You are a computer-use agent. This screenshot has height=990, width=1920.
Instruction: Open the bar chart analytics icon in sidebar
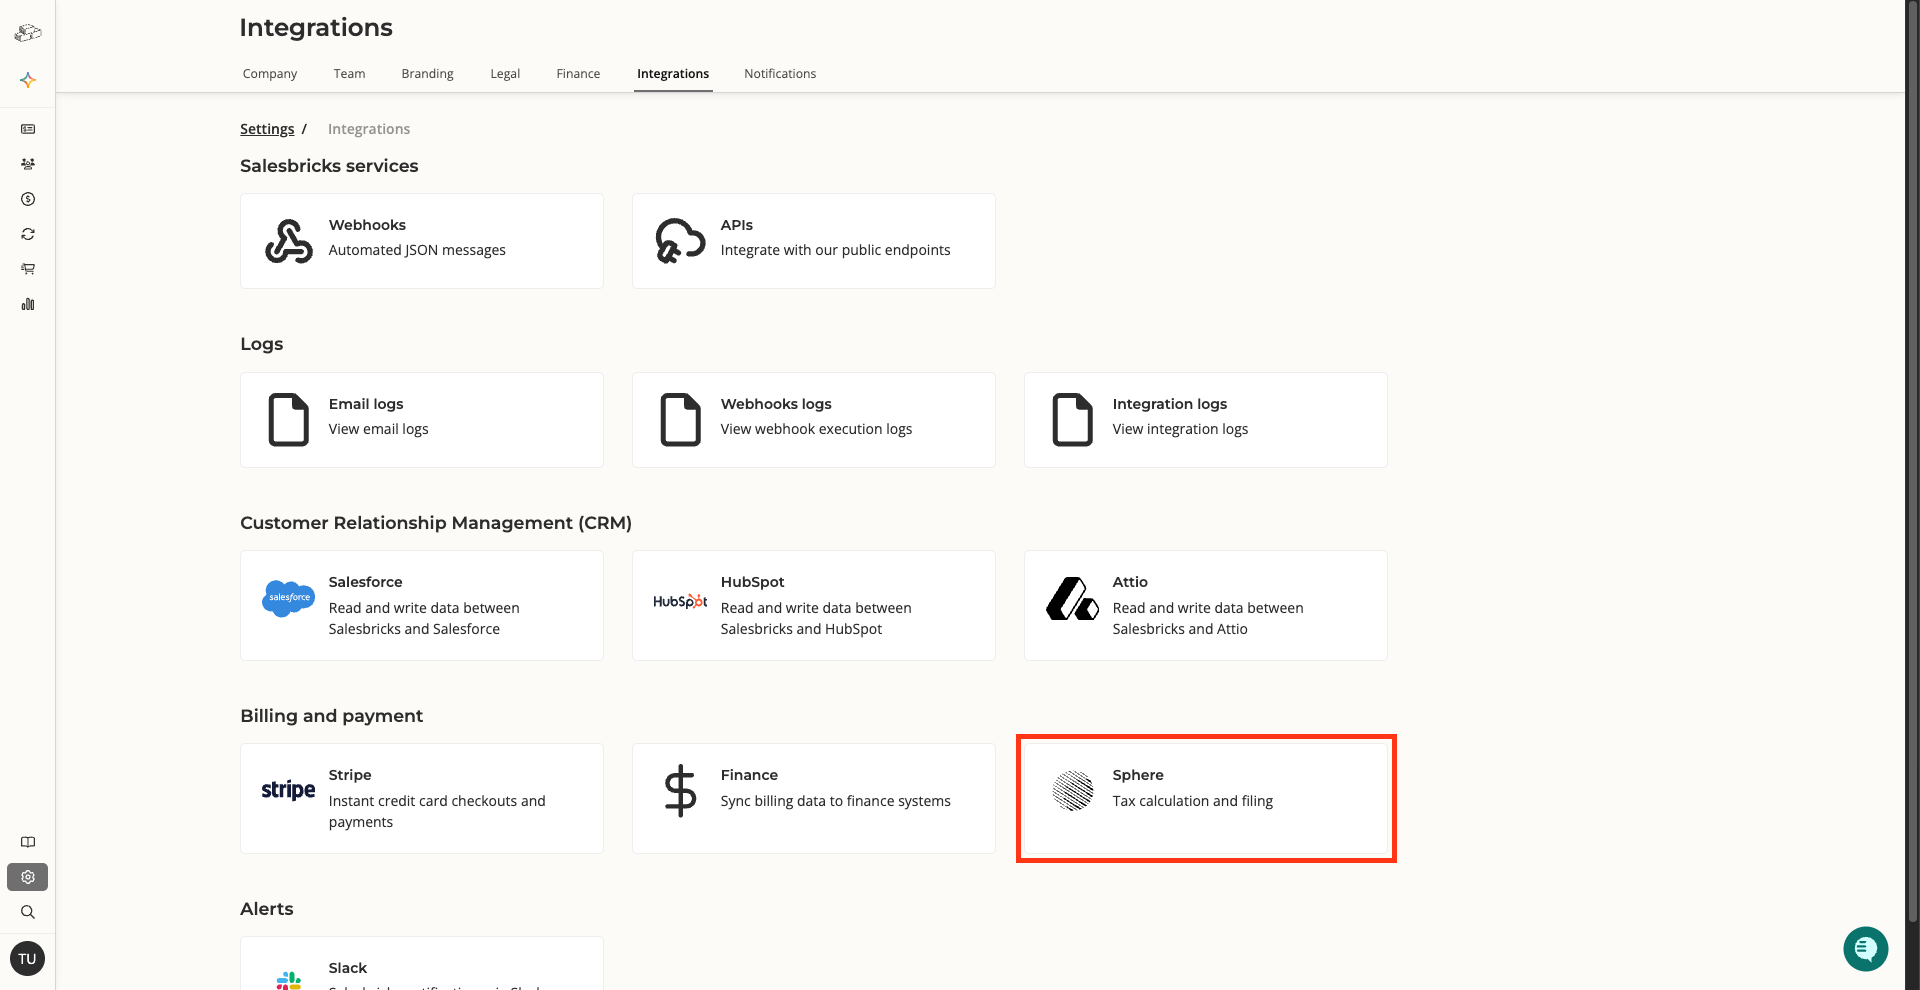pyautogui.click(x=28, y=304)
